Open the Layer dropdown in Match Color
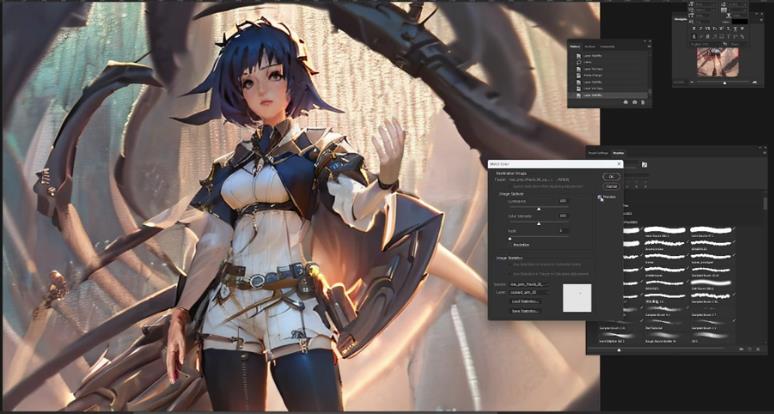Image resolution: width=774 pixels, height=414 pixels. coord(529,292)
